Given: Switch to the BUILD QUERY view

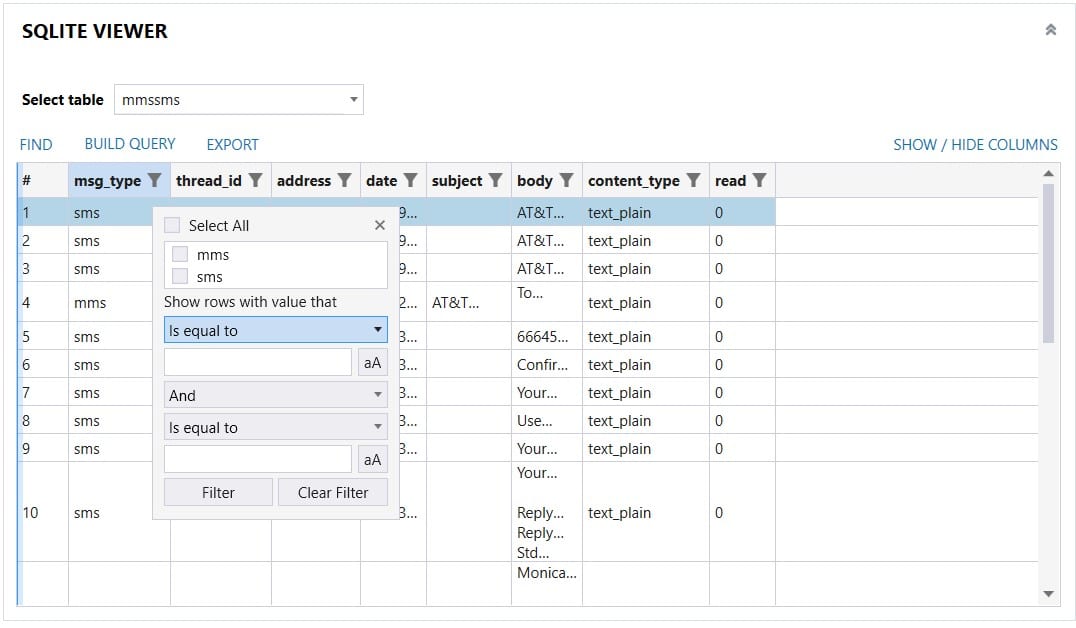Looking at the screenshot, I should 130,144.
